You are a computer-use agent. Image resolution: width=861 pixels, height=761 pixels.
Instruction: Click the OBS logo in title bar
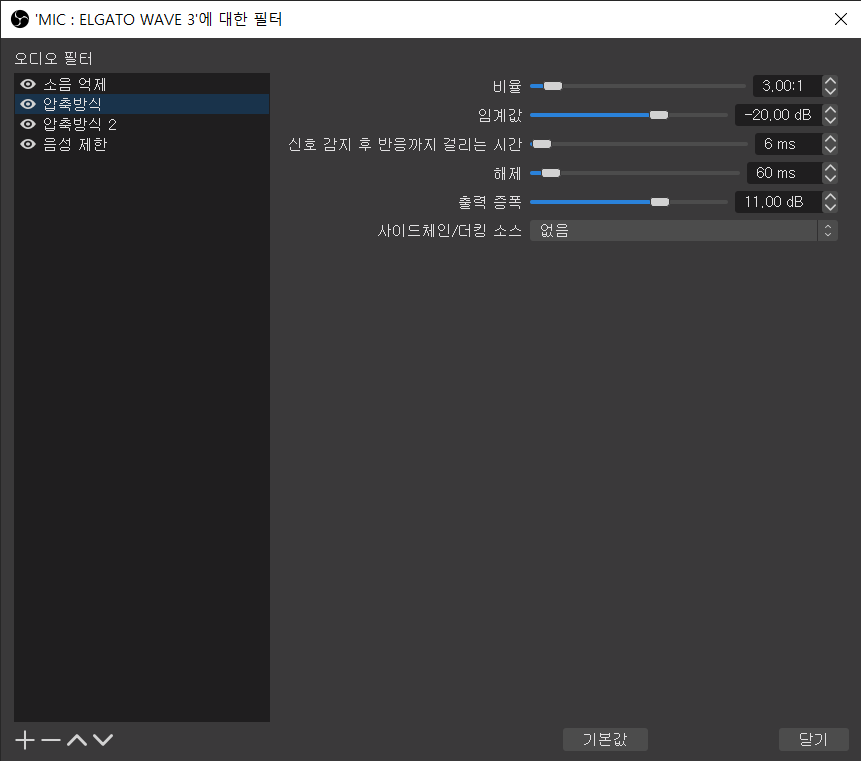click(x=20, y=19)
